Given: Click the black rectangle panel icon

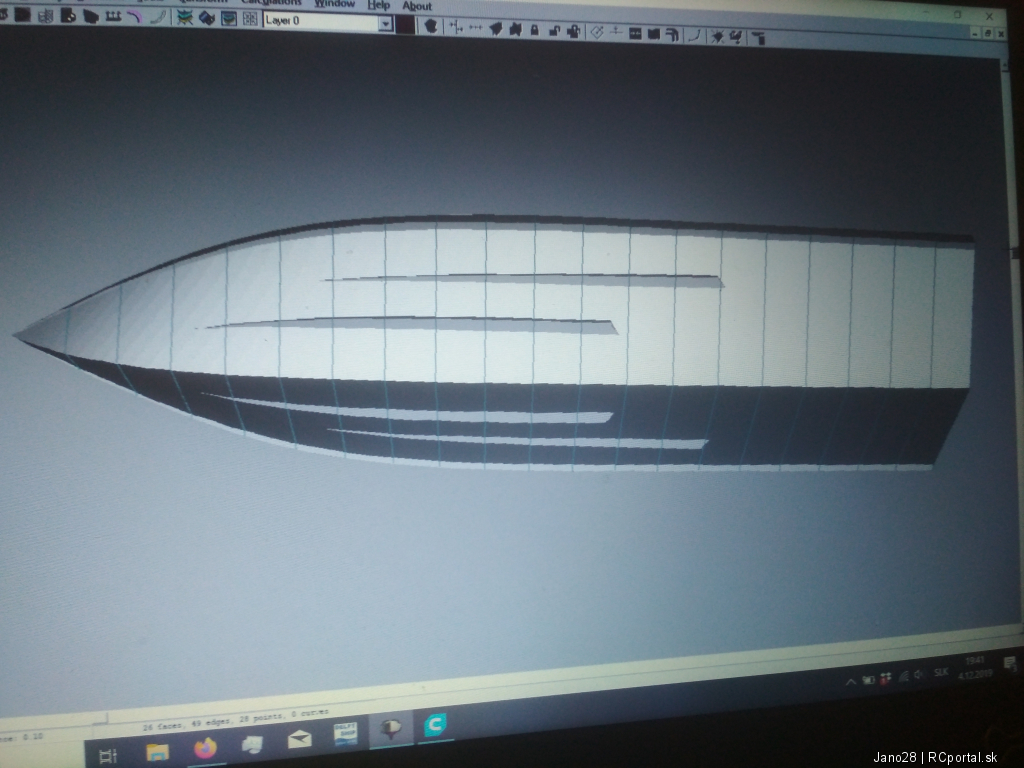Looking at the screenshot, I should 635,33.
